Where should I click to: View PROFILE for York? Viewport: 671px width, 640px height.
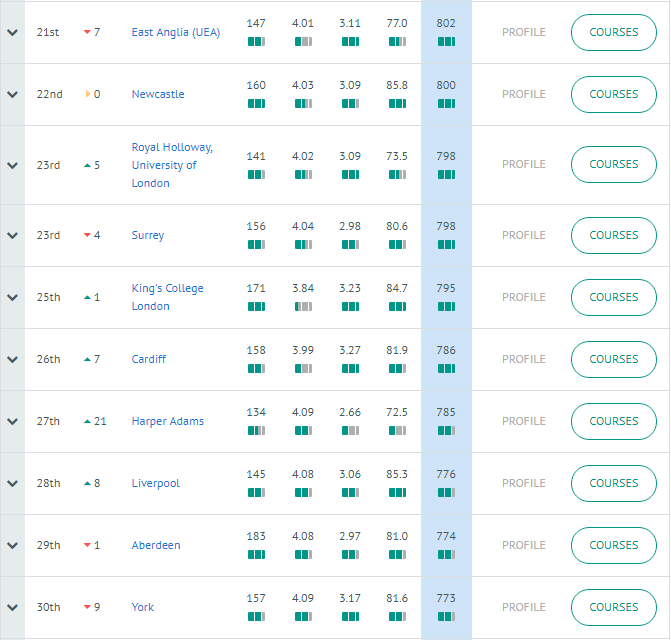pyautogui.click(x=524, y=607)
